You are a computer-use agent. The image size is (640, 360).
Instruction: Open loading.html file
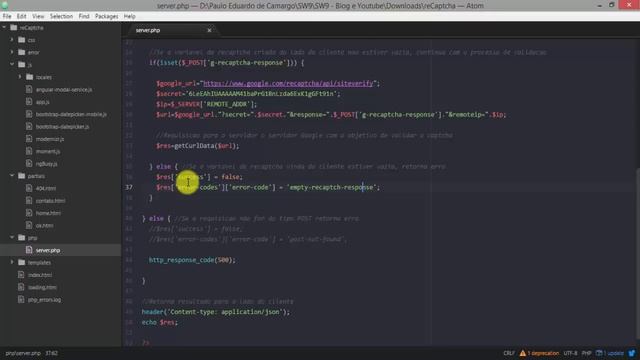(42, 287)
